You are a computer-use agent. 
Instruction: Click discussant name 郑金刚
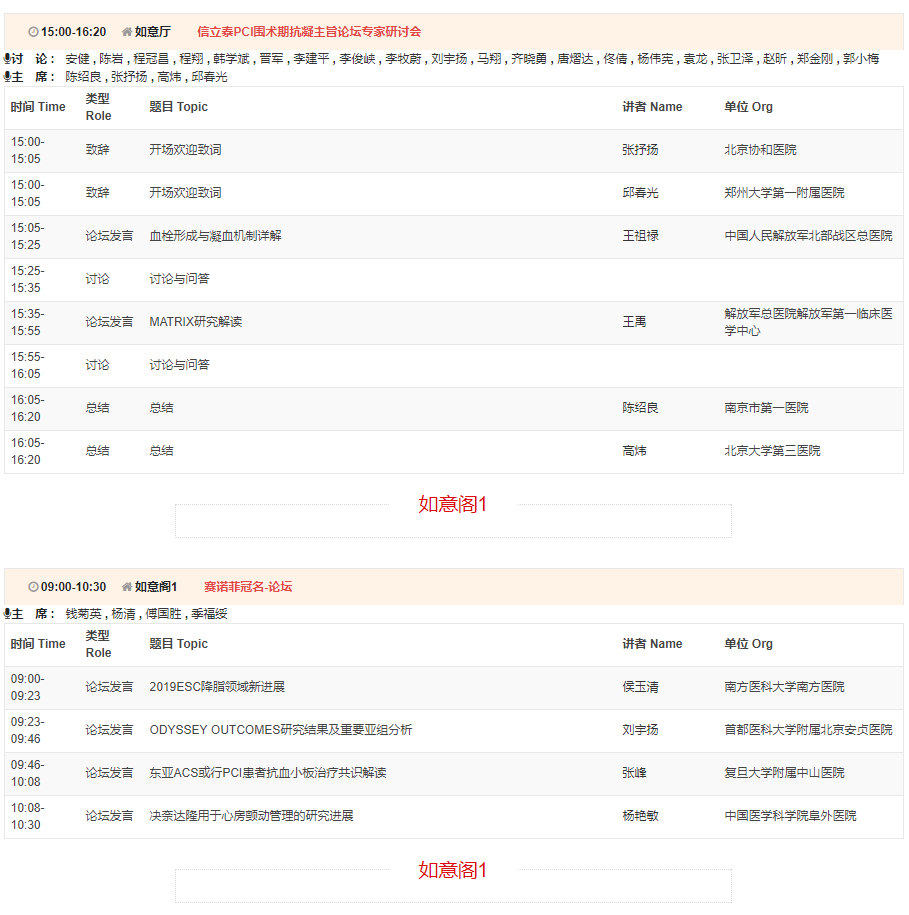coord(815,58)
